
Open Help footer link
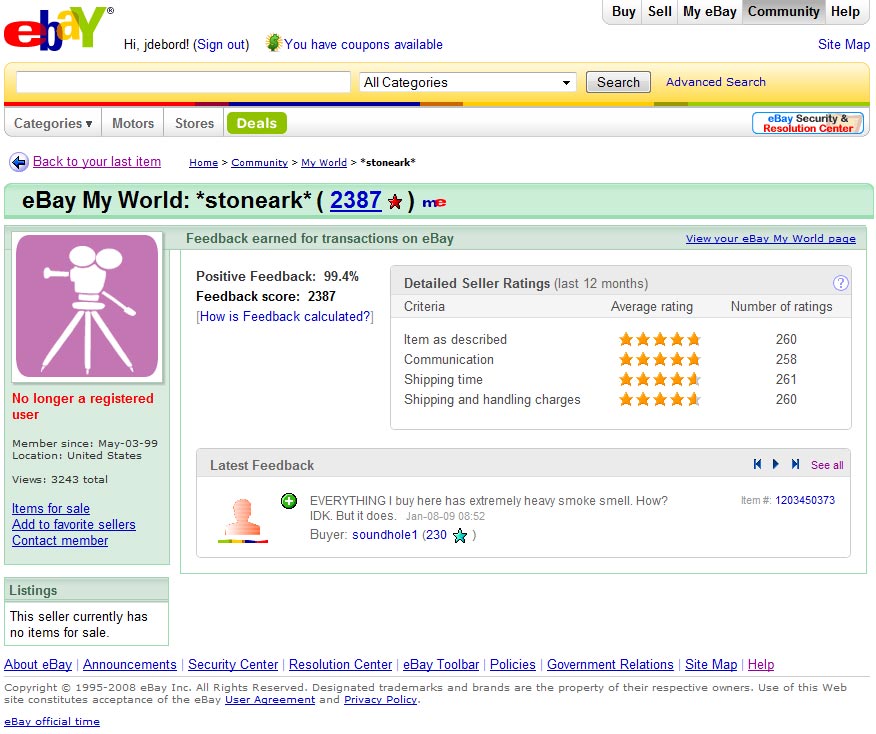pos(761,664)
